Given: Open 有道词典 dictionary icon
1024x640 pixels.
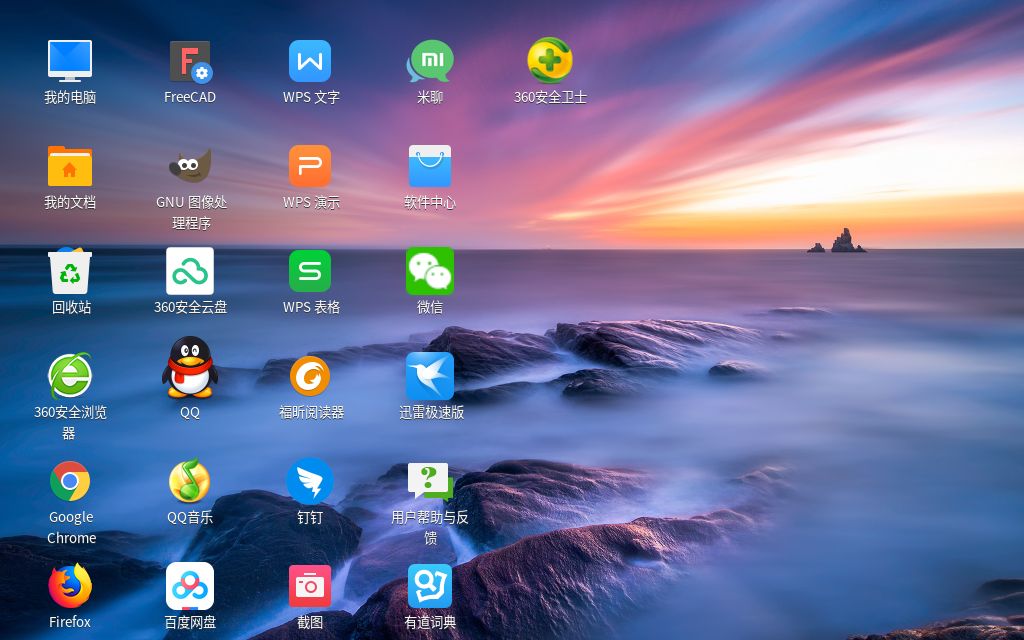Looking at the screenshot, I should click(430, 586).
